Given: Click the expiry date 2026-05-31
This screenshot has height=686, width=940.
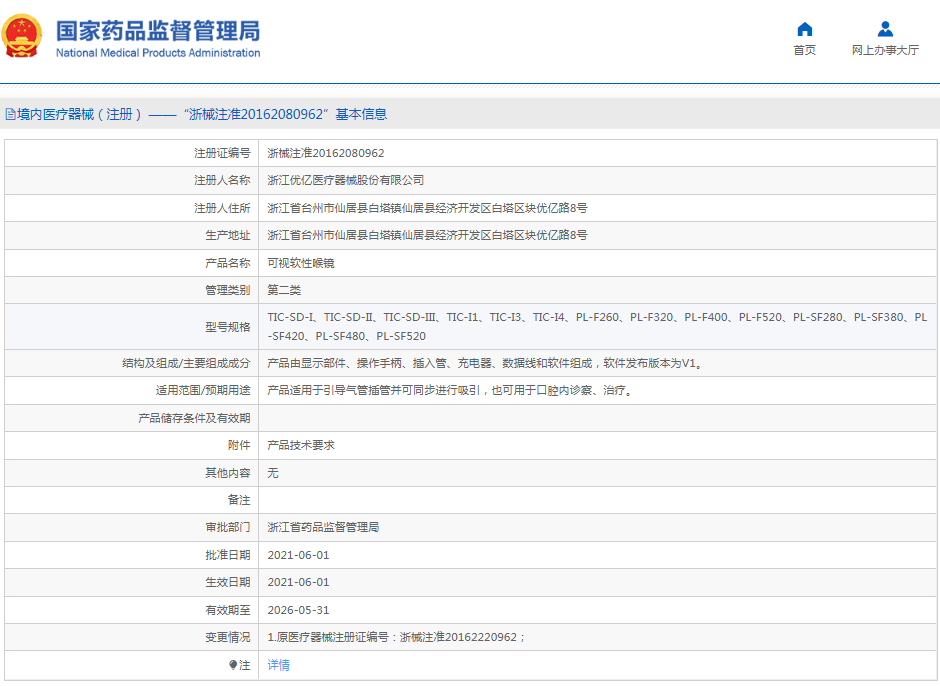Looking at the screenshot, I should (x=298, y=610).
